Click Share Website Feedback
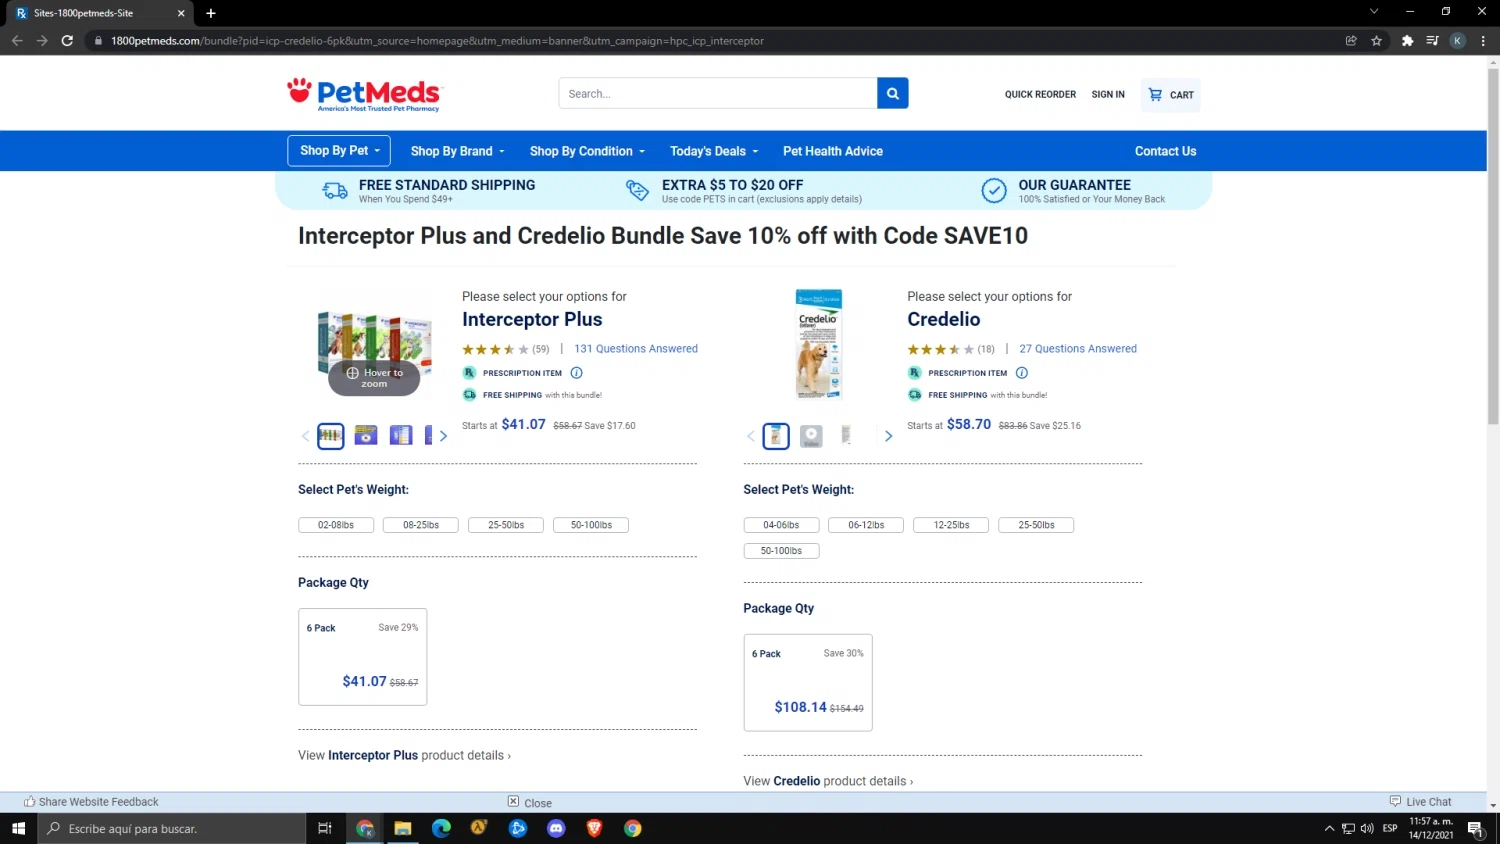 (x=91, y=802)
